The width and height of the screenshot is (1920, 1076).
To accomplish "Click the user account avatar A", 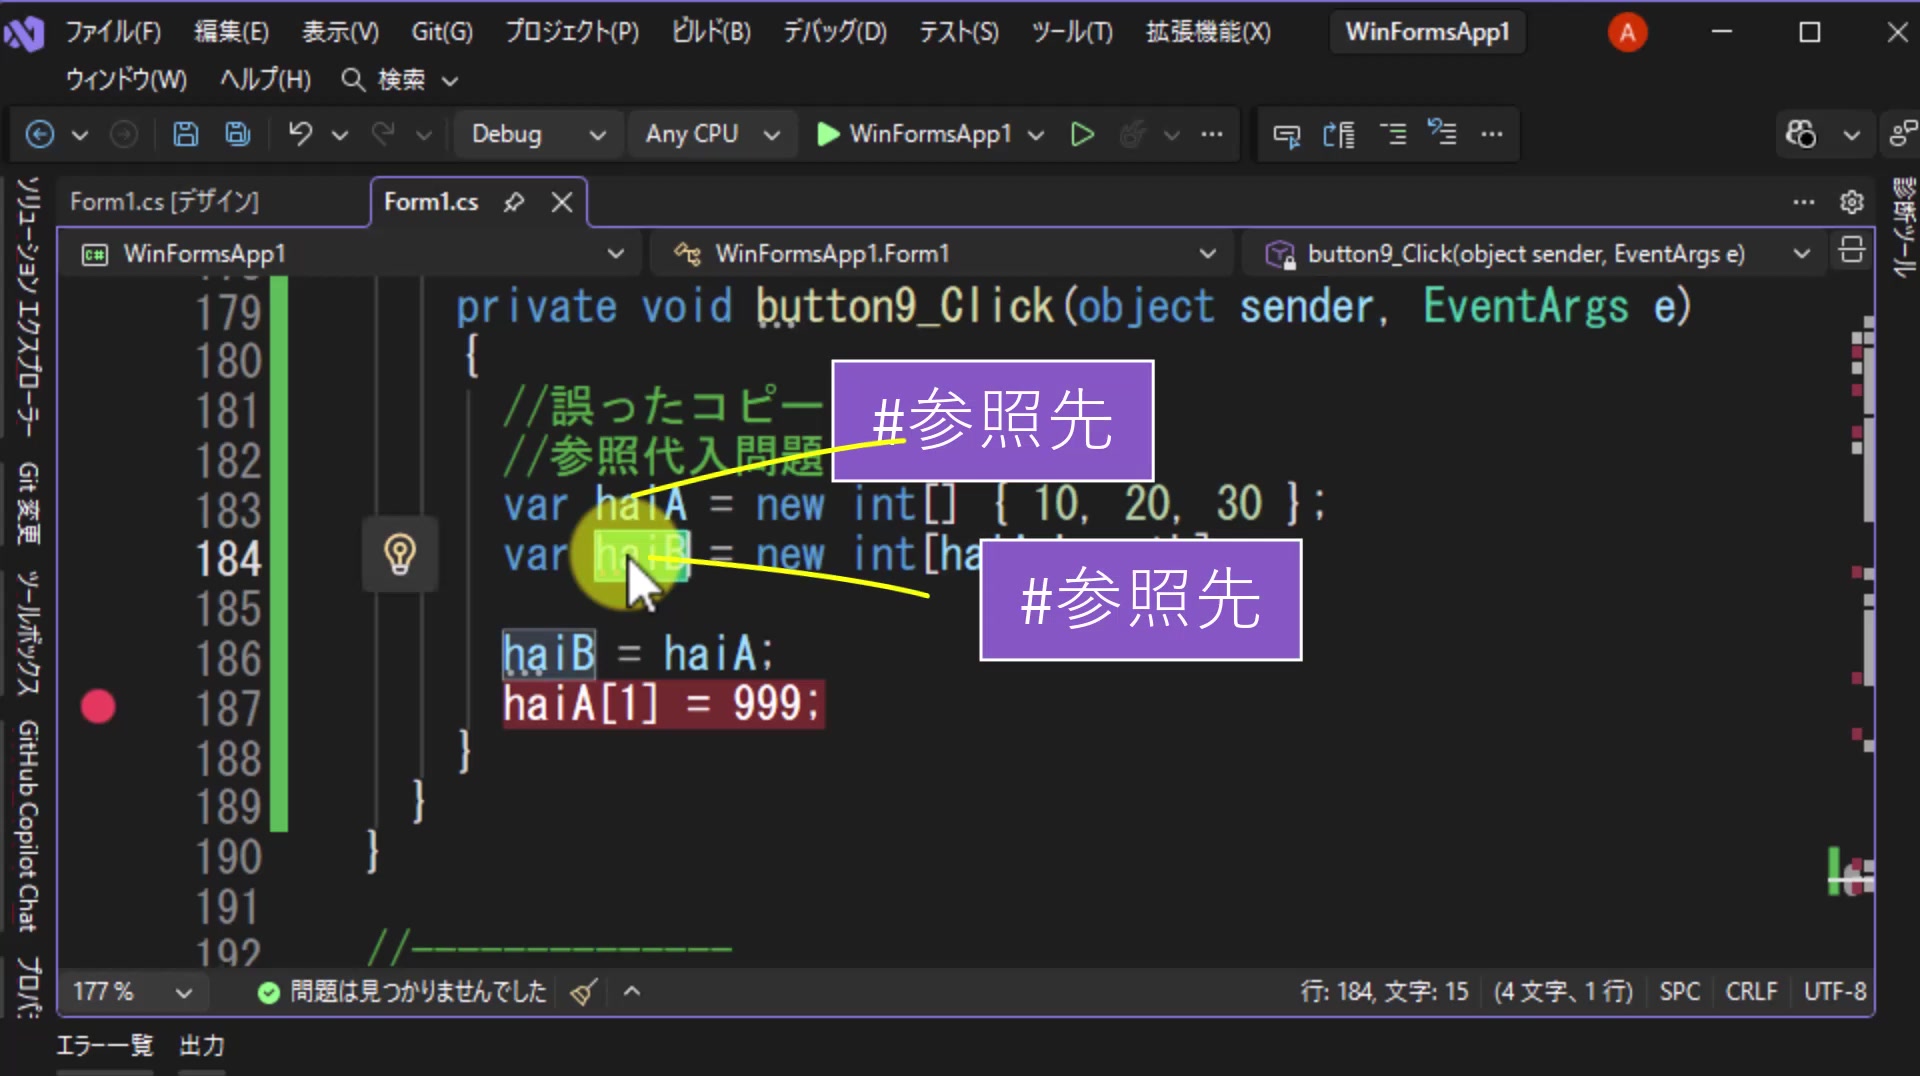I will [1627, 33].
